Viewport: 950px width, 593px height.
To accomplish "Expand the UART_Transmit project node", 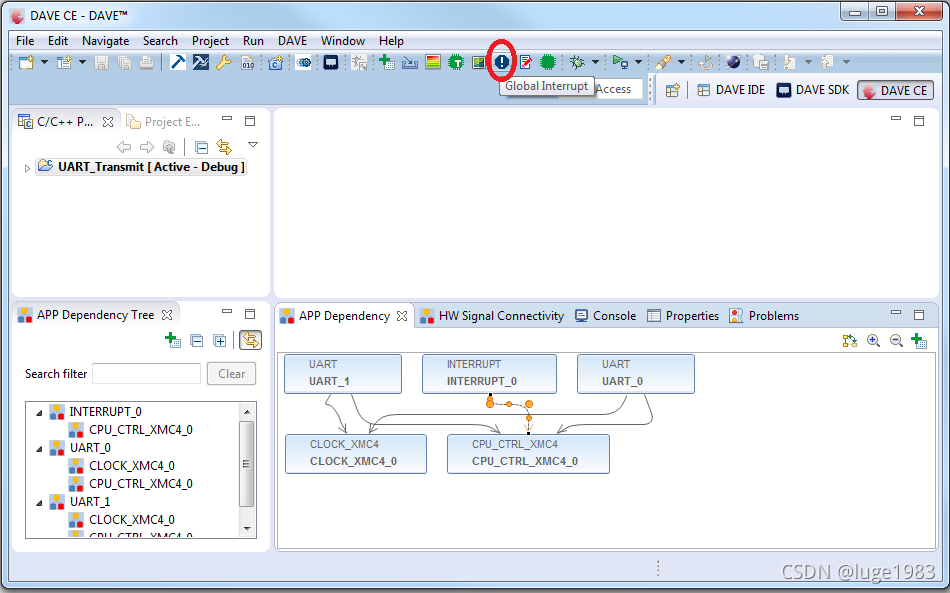I will pyautogui.click(x=27, y=168).
